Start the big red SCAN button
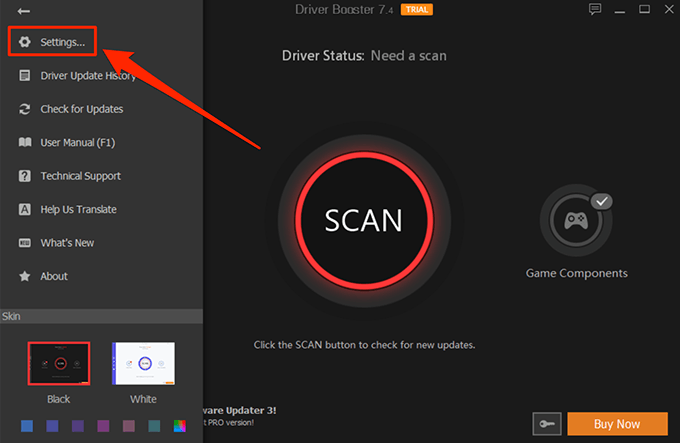Viewport: 680px width, 443px height. coord(364,220)
